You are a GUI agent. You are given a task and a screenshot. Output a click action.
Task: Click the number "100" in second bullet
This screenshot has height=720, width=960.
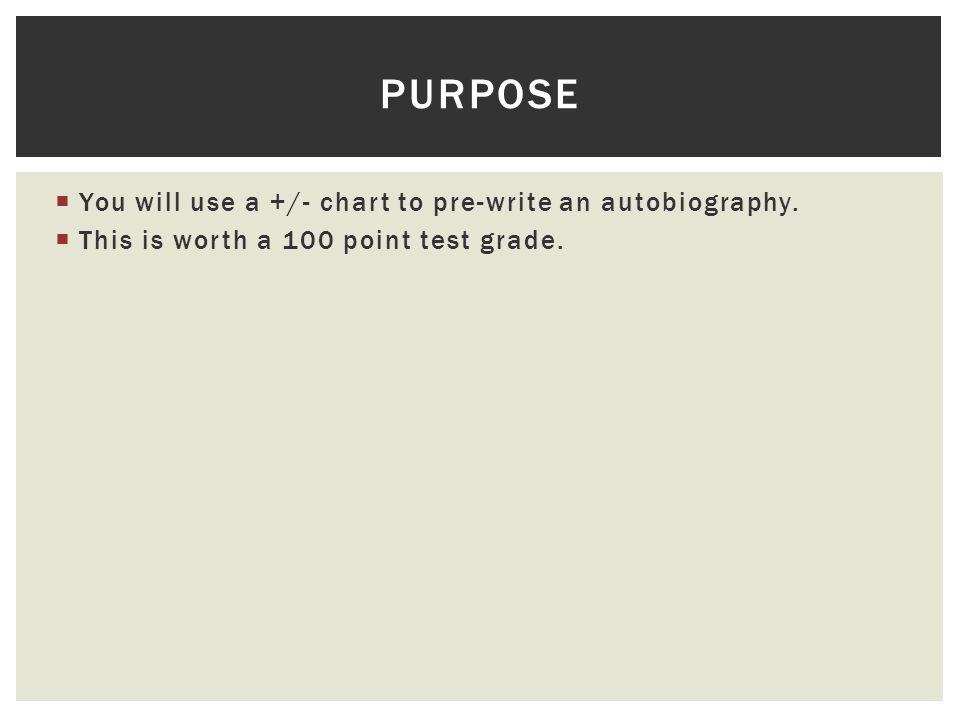click(308, 241)
